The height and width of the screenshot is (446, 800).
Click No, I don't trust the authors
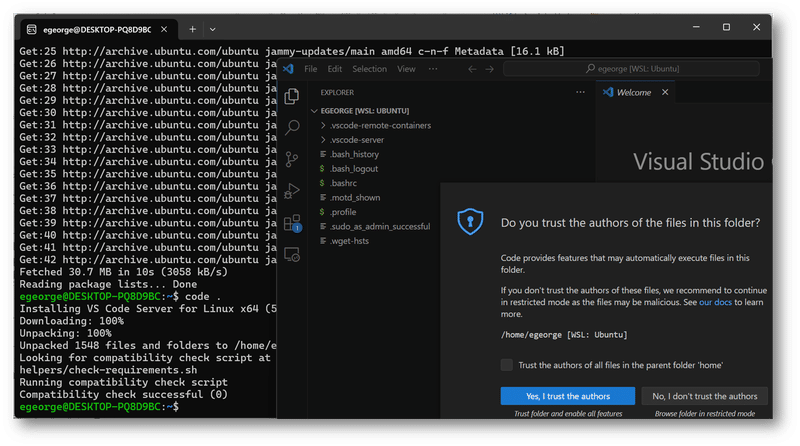705,396
